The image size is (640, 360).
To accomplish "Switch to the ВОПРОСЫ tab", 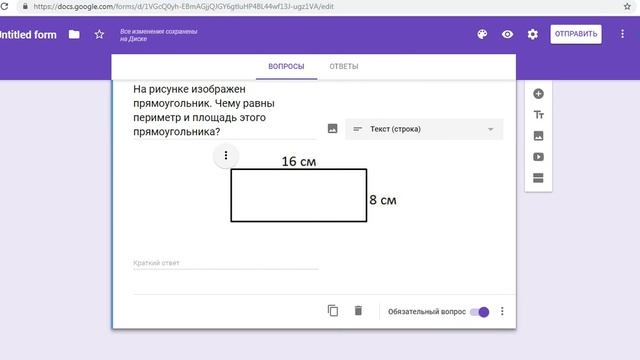I will (286, 67).
